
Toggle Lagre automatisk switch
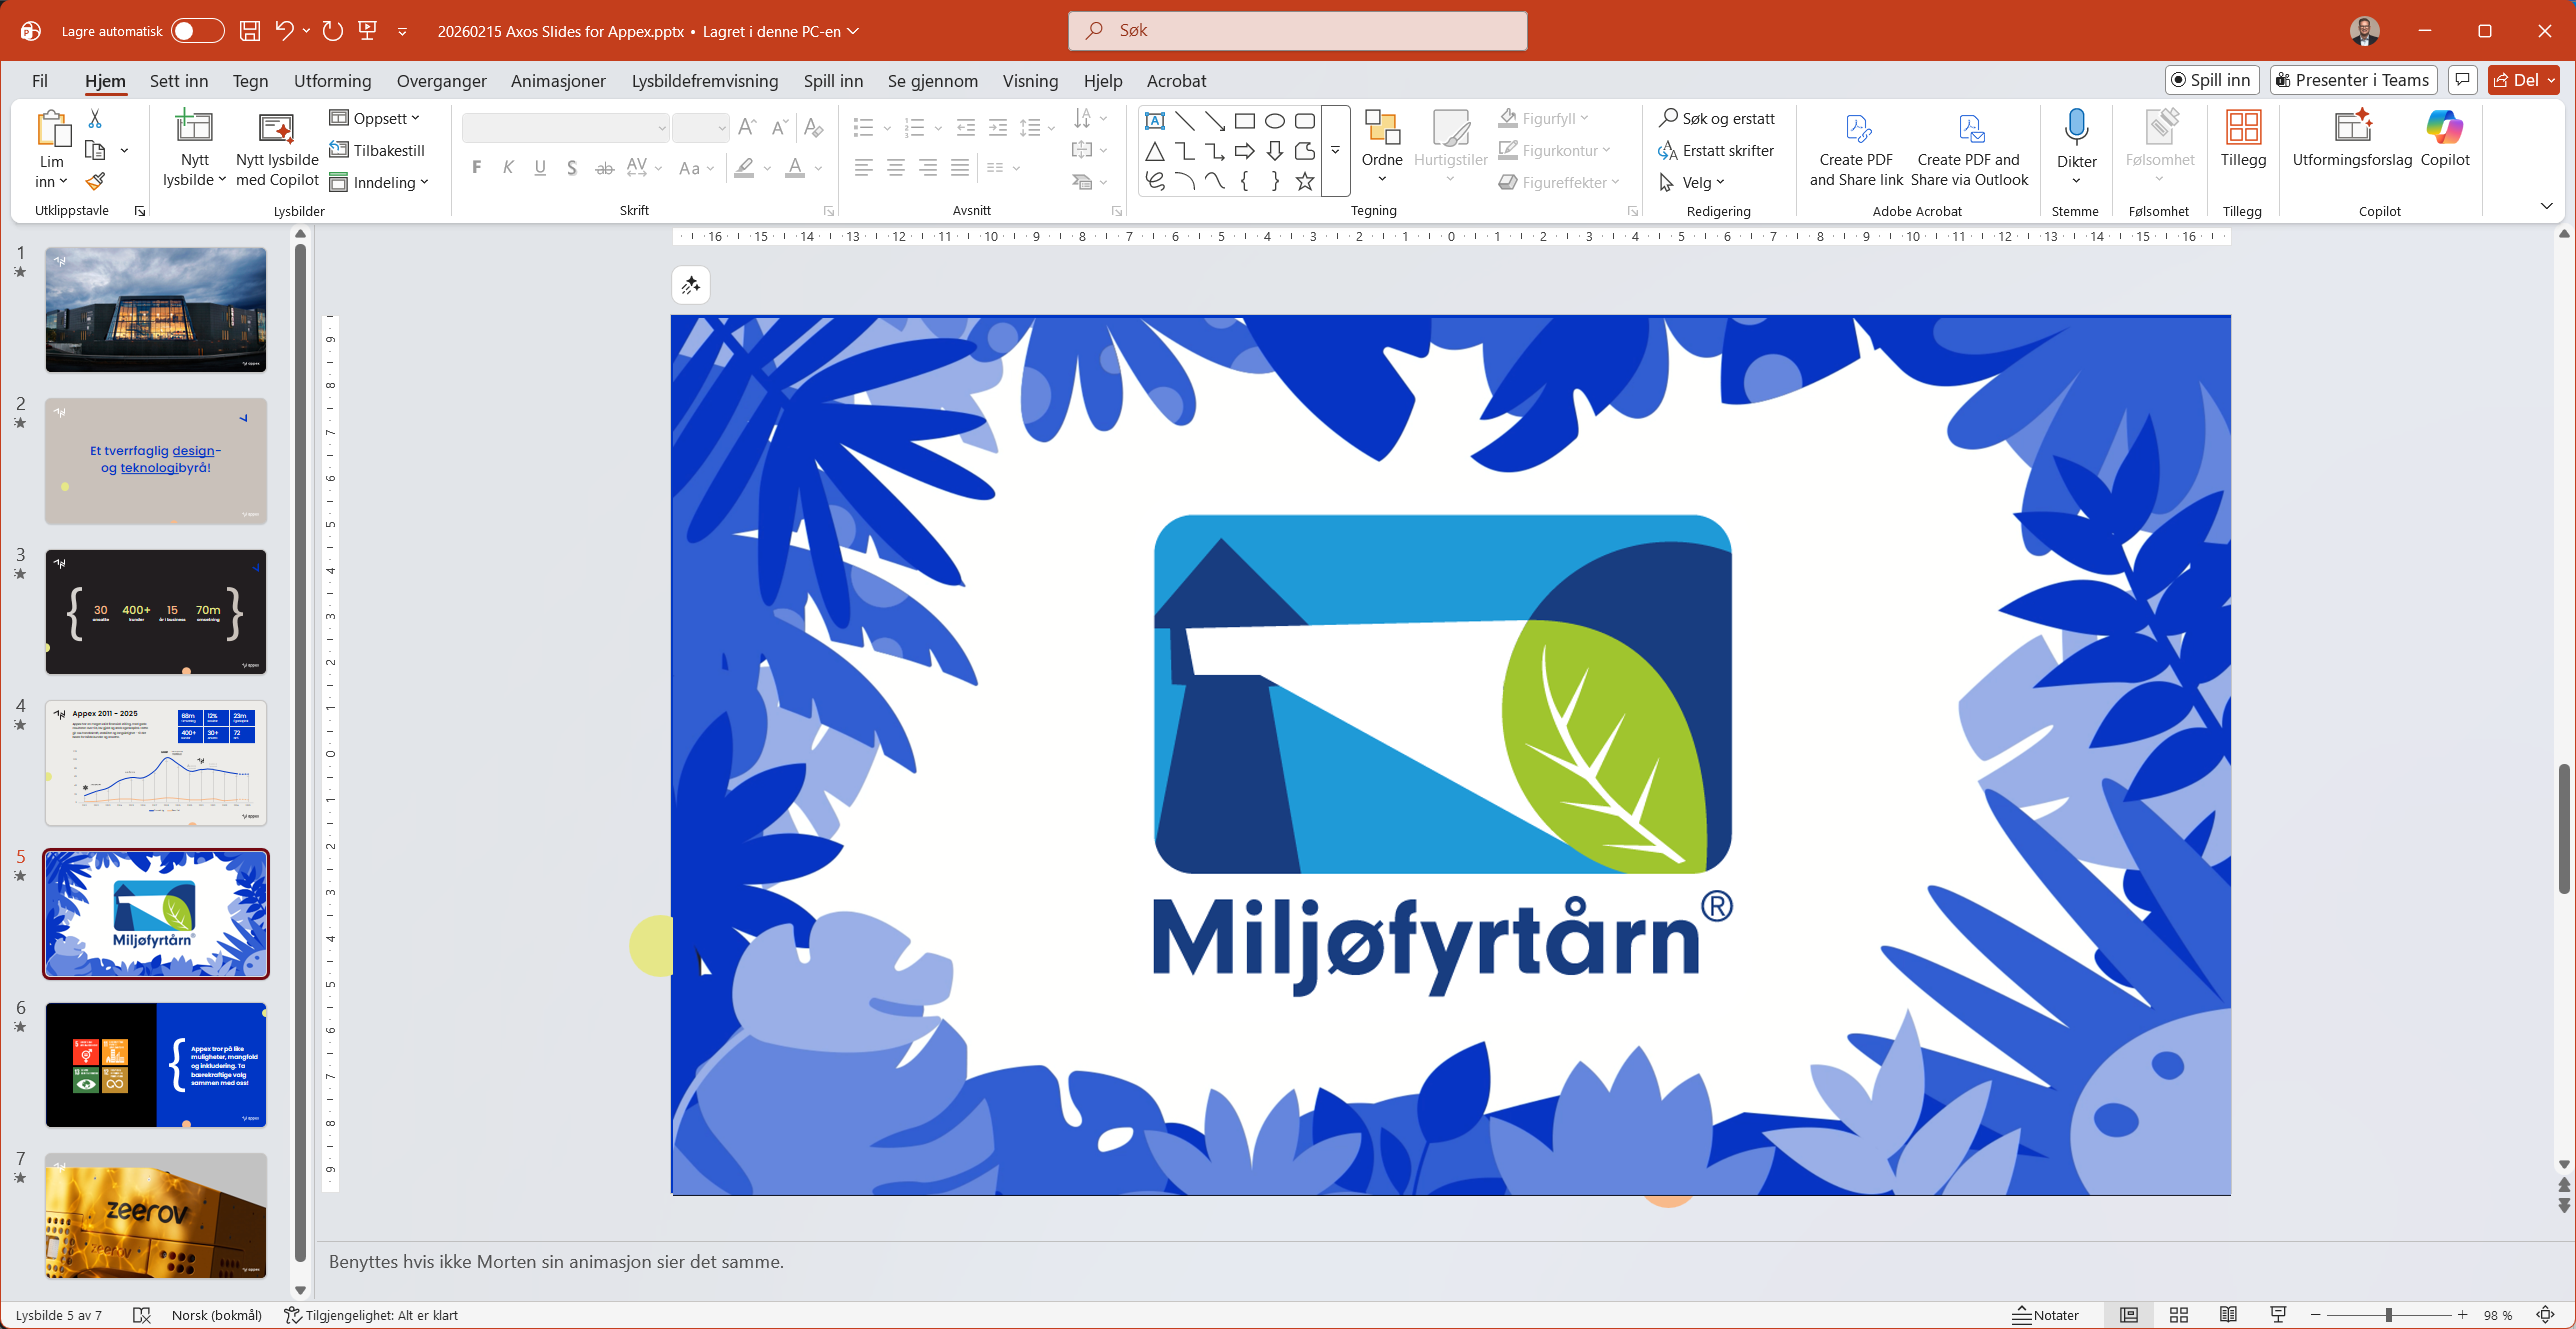tap(197, 31)
